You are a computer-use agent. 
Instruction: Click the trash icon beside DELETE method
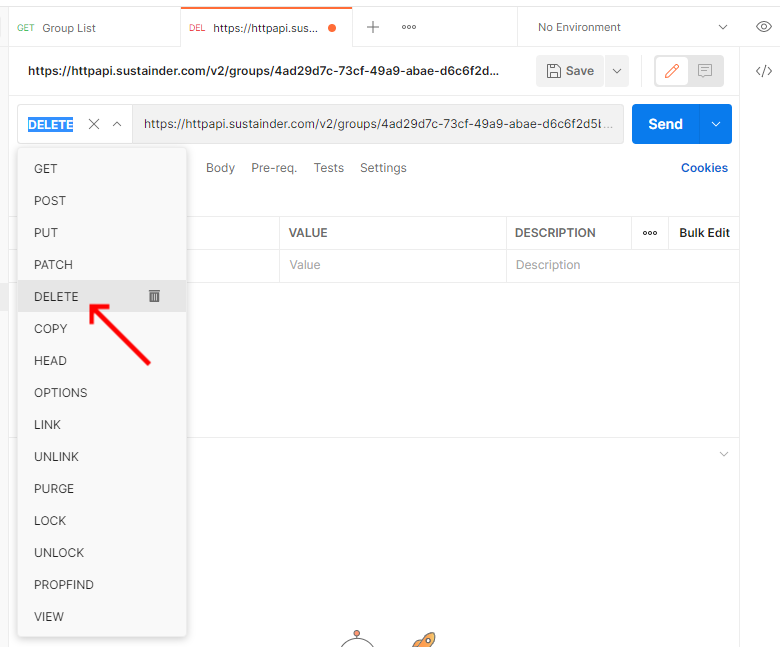coord(154,296)
